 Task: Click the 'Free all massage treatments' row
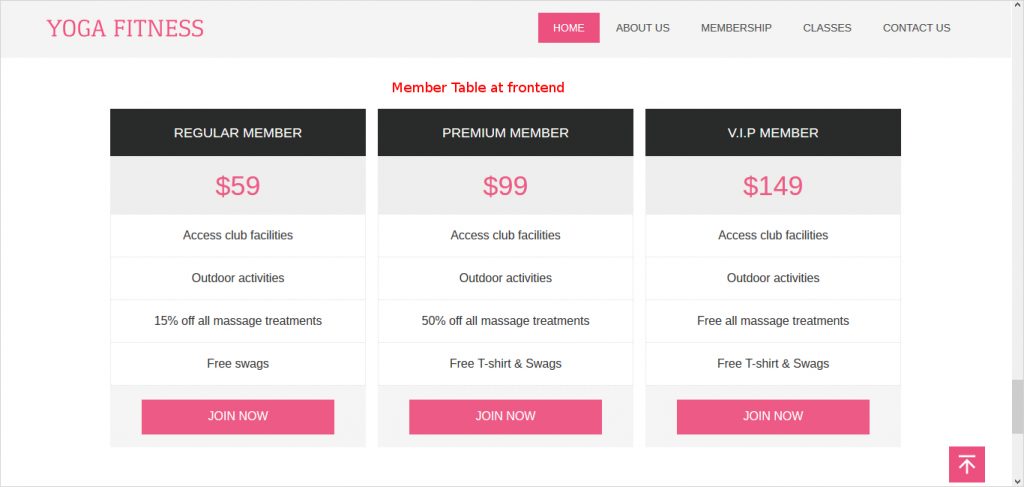click(773, 321)
